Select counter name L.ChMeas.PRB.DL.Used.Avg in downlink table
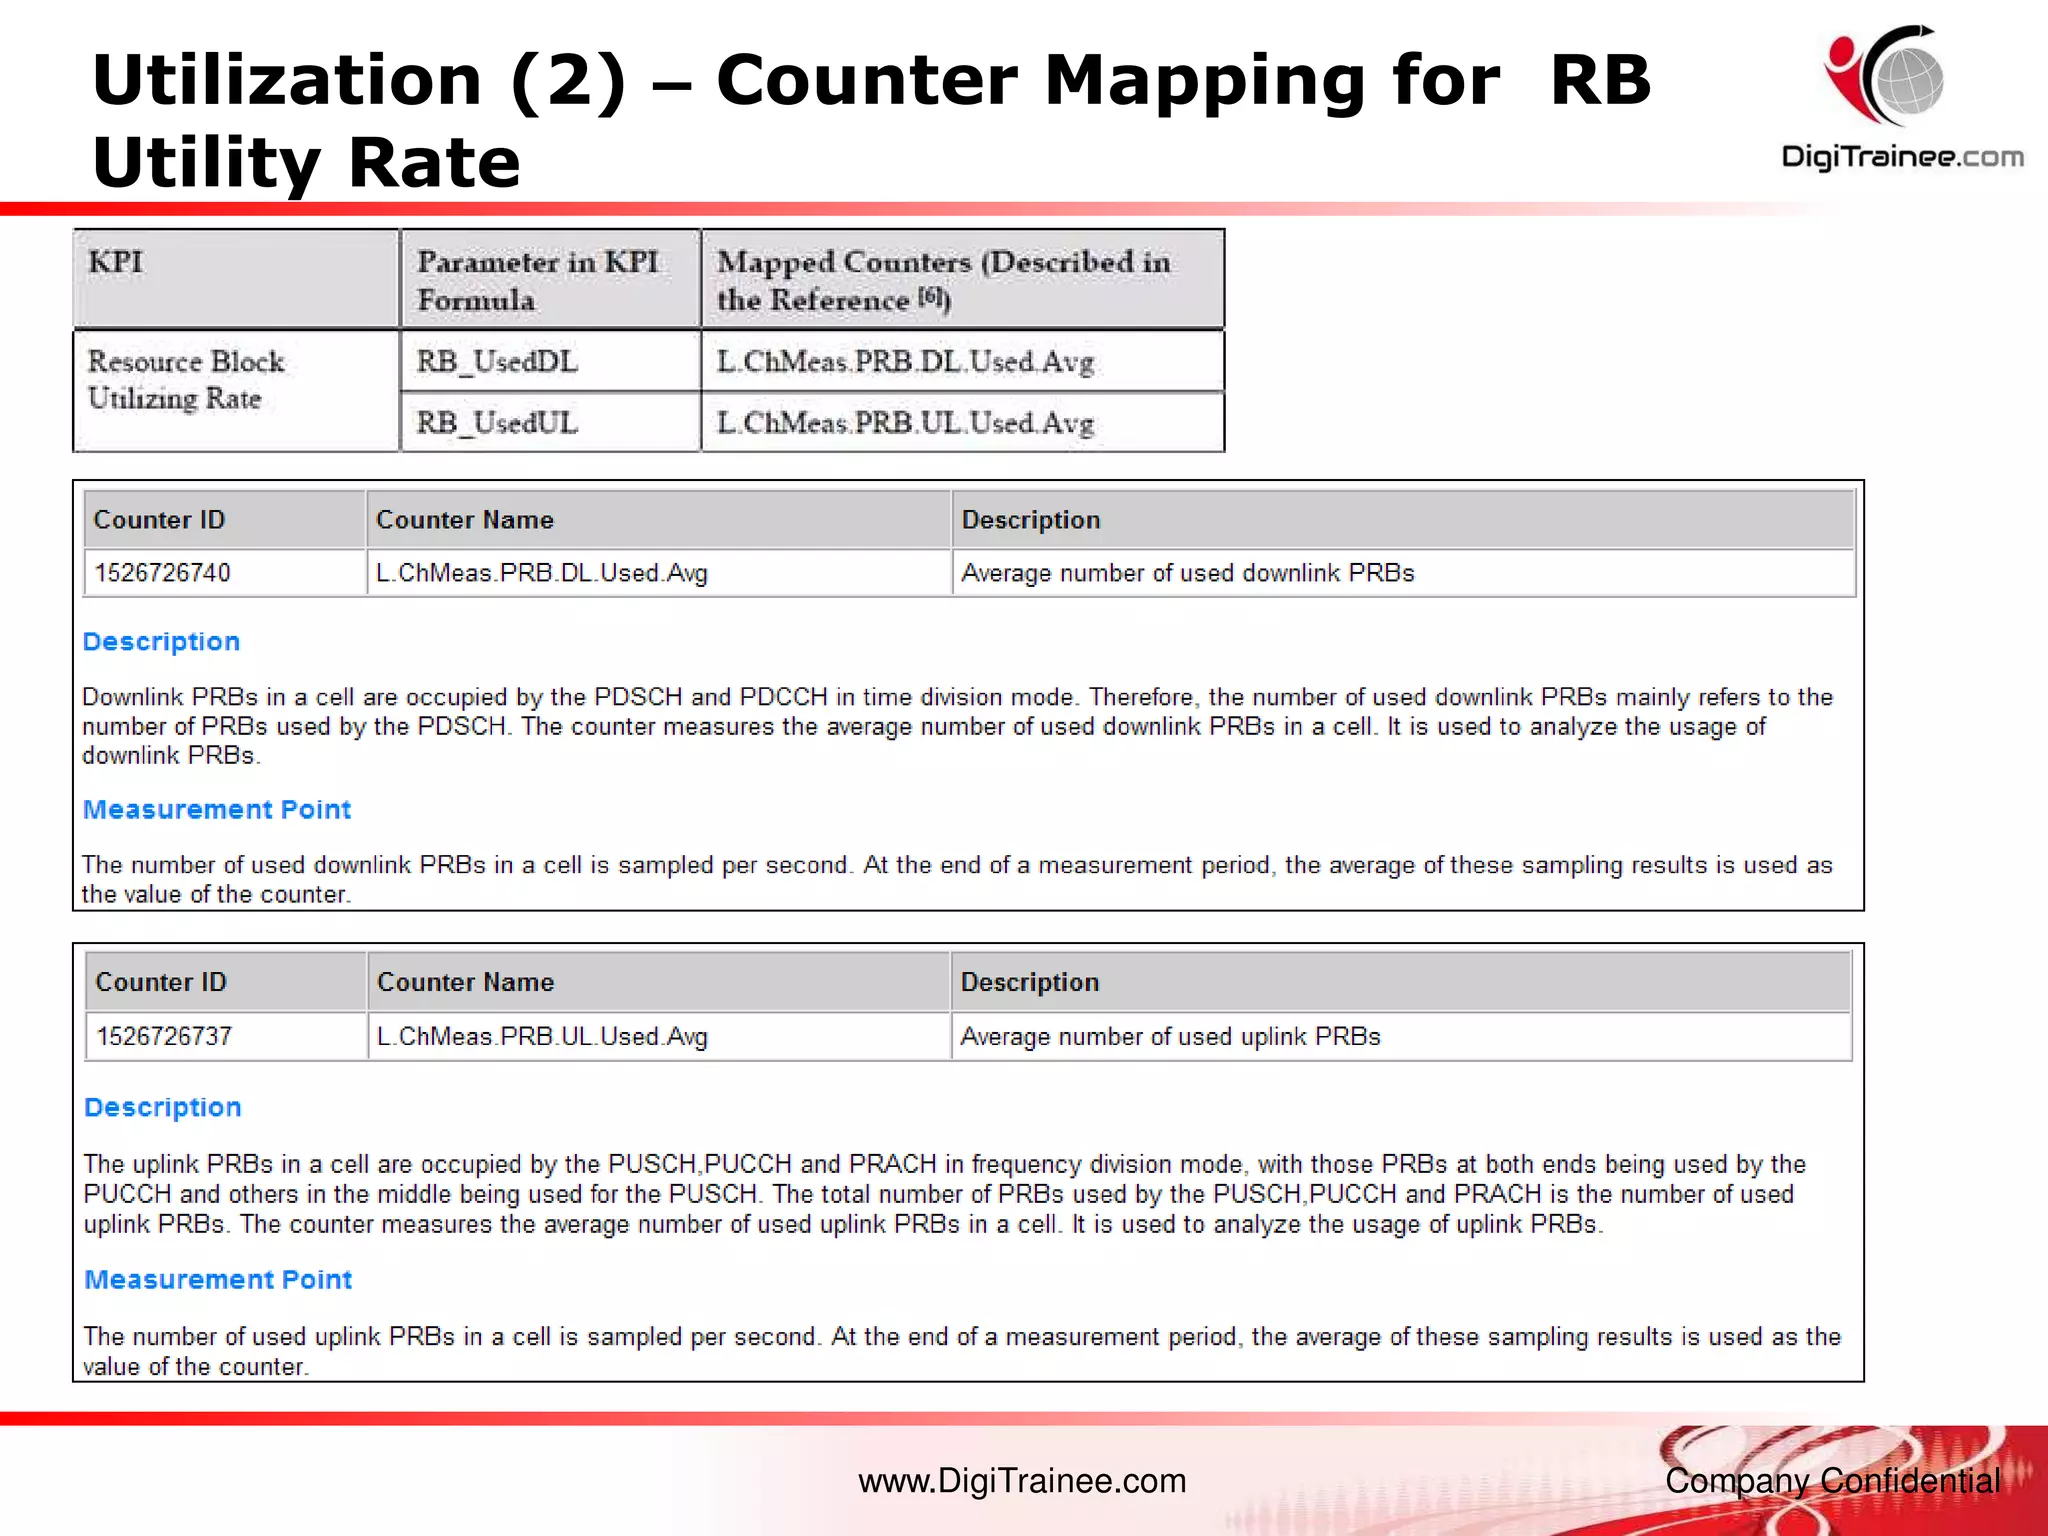2048x1536 pixels. (659, 573)
